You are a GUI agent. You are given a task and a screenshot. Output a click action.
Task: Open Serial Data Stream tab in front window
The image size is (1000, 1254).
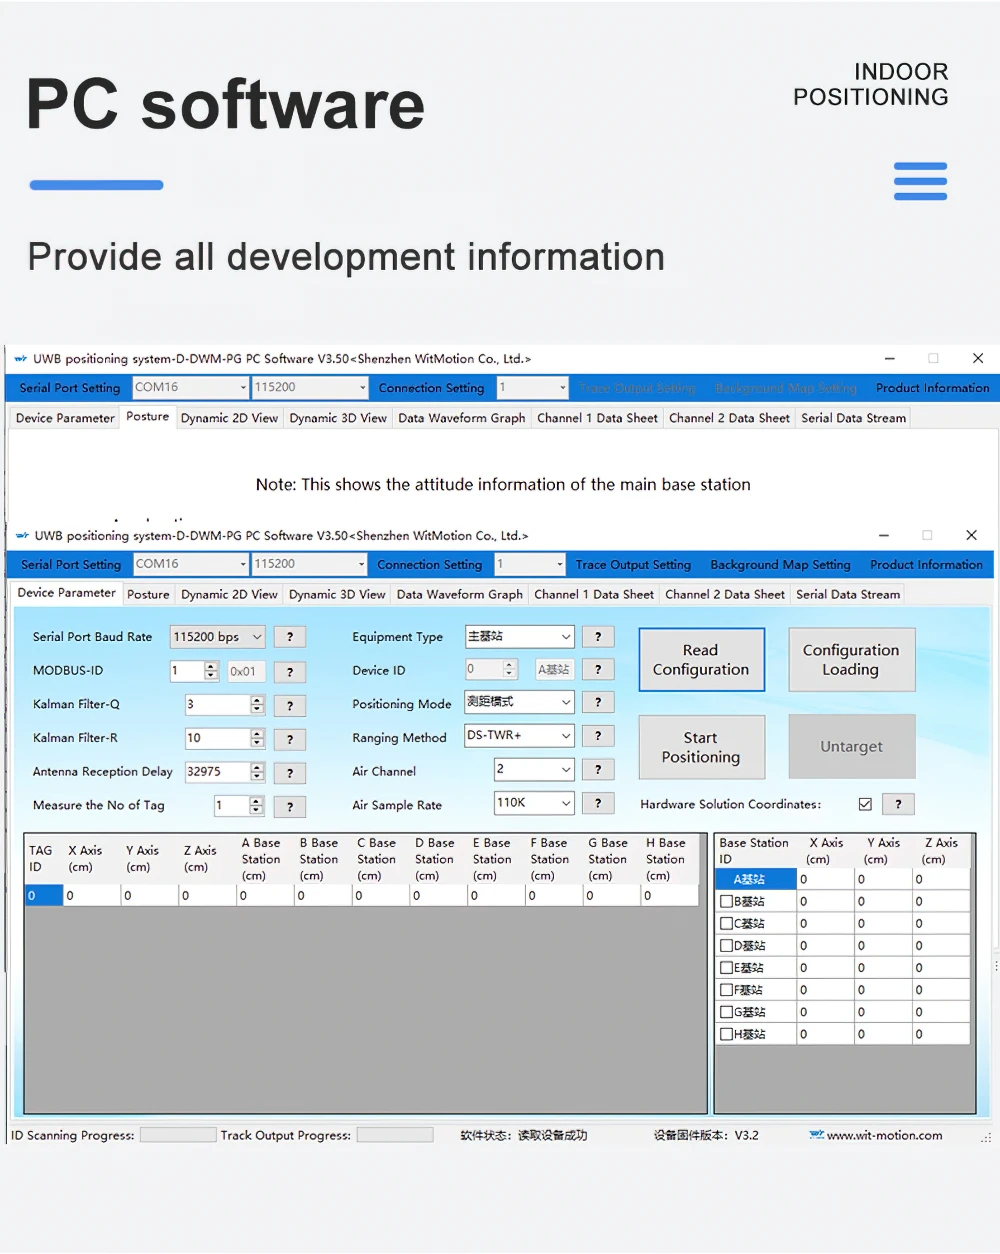(x=848, y=594)
